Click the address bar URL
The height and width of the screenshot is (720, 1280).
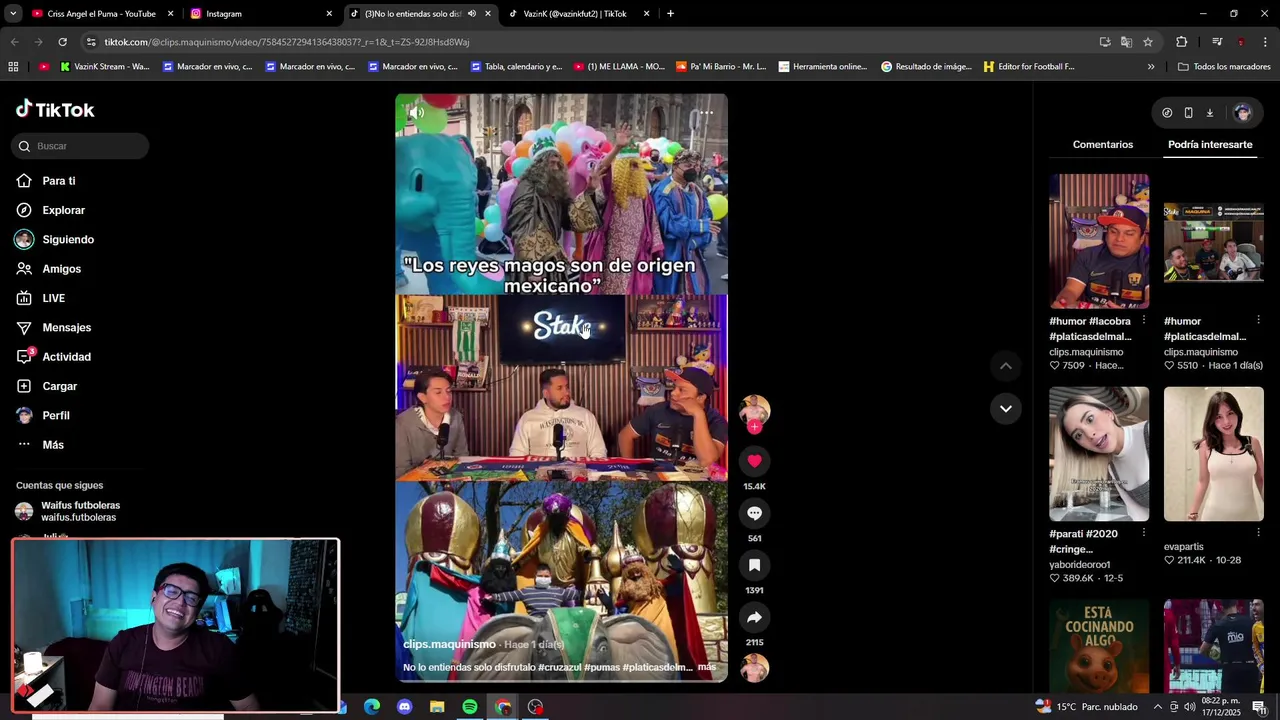coord(287,42)
